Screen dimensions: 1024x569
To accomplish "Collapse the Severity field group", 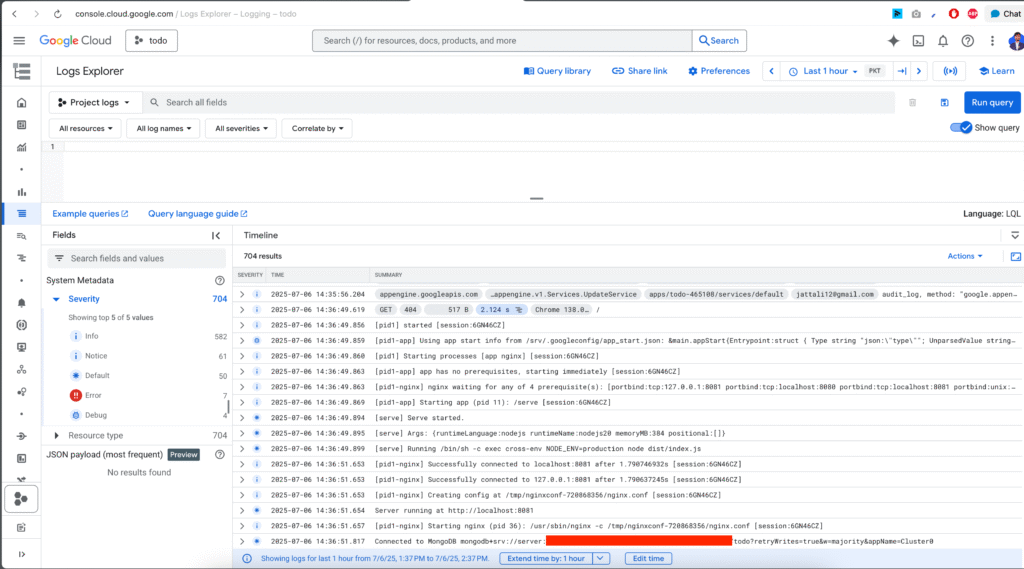I will (56, 299).
